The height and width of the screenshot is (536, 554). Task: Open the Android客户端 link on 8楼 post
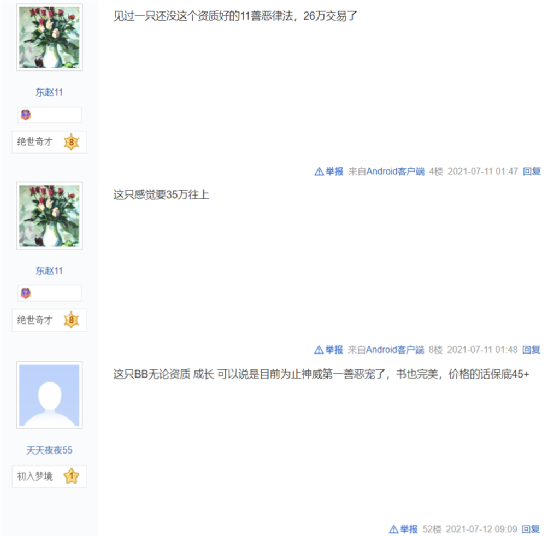point(395,349)
